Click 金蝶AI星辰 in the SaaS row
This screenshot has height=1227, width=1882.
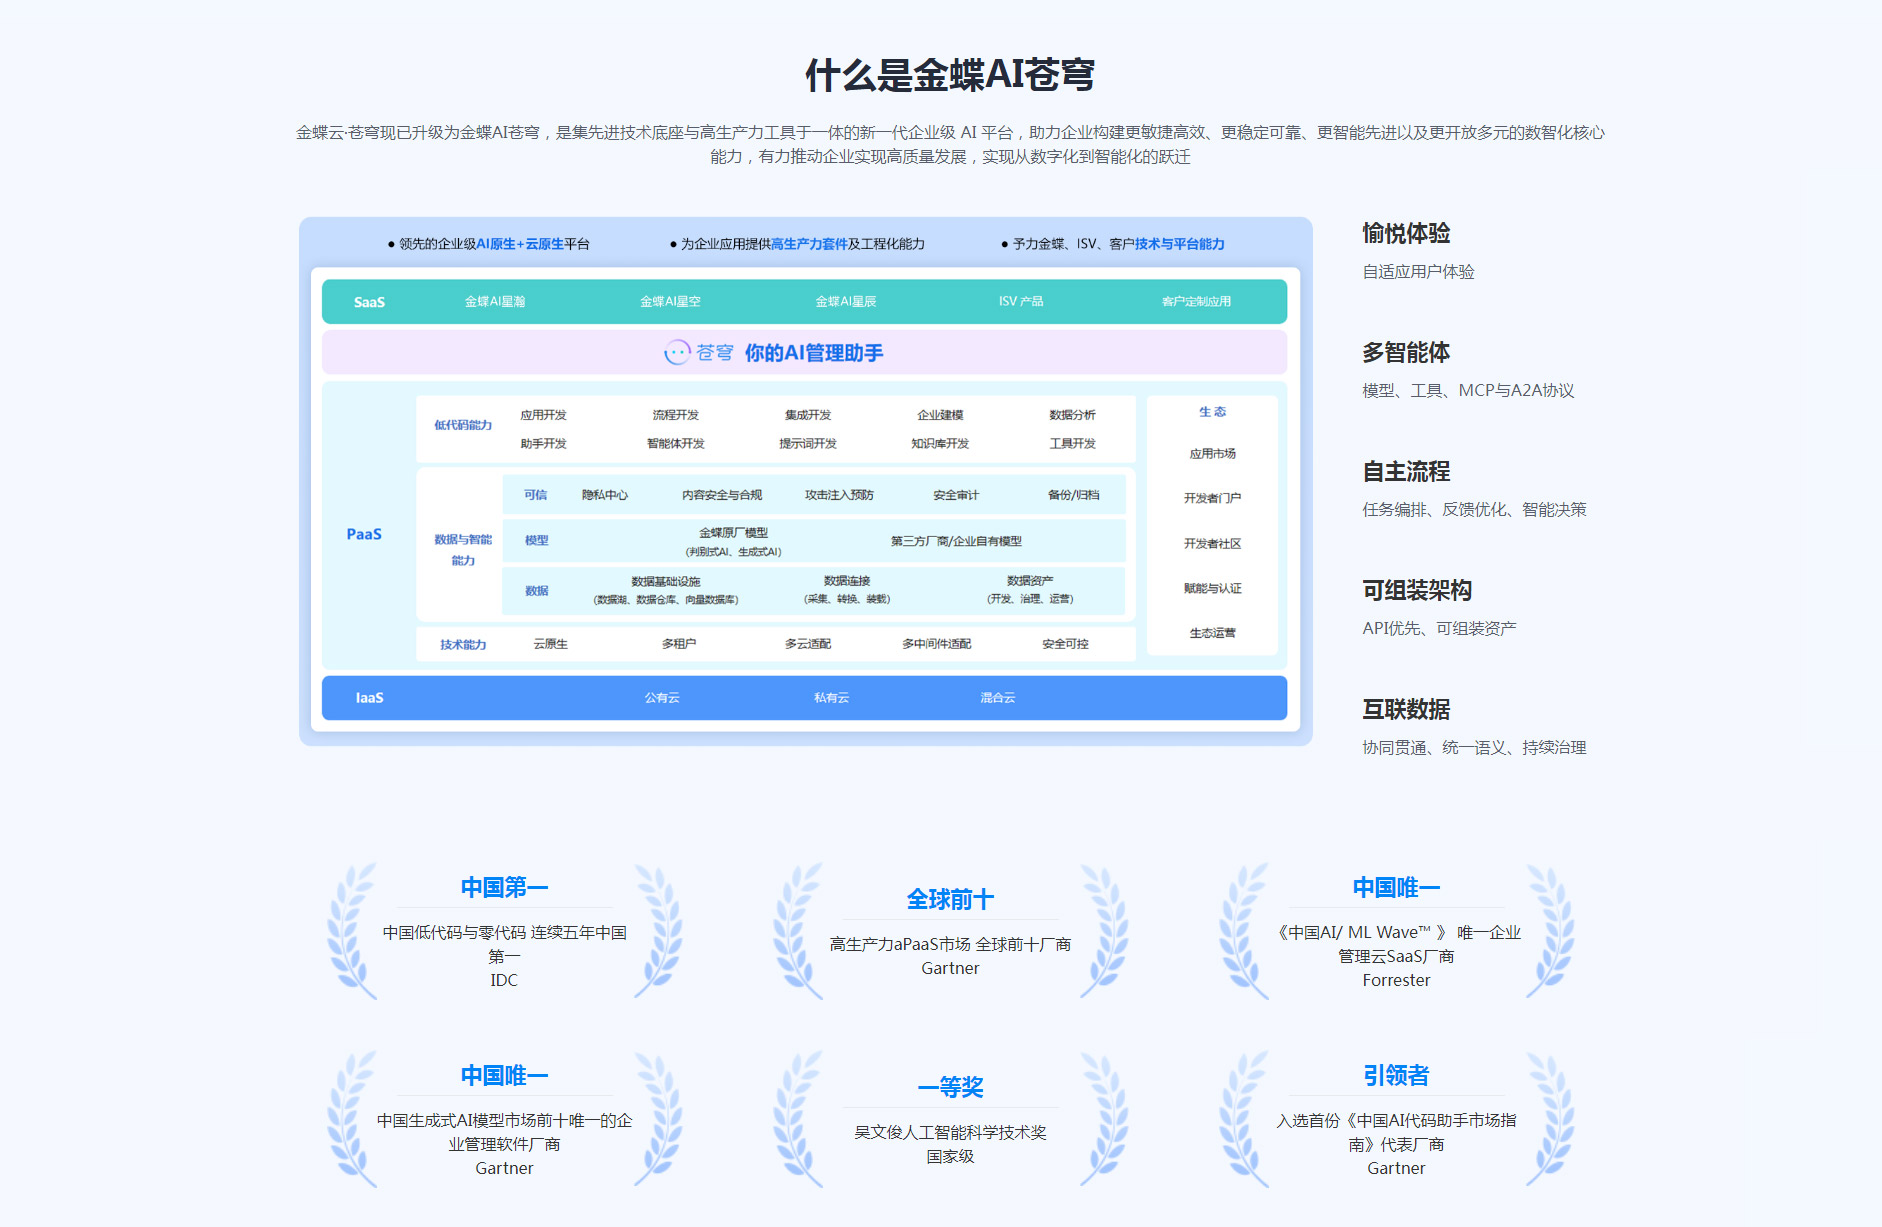[x=846, y=301]
